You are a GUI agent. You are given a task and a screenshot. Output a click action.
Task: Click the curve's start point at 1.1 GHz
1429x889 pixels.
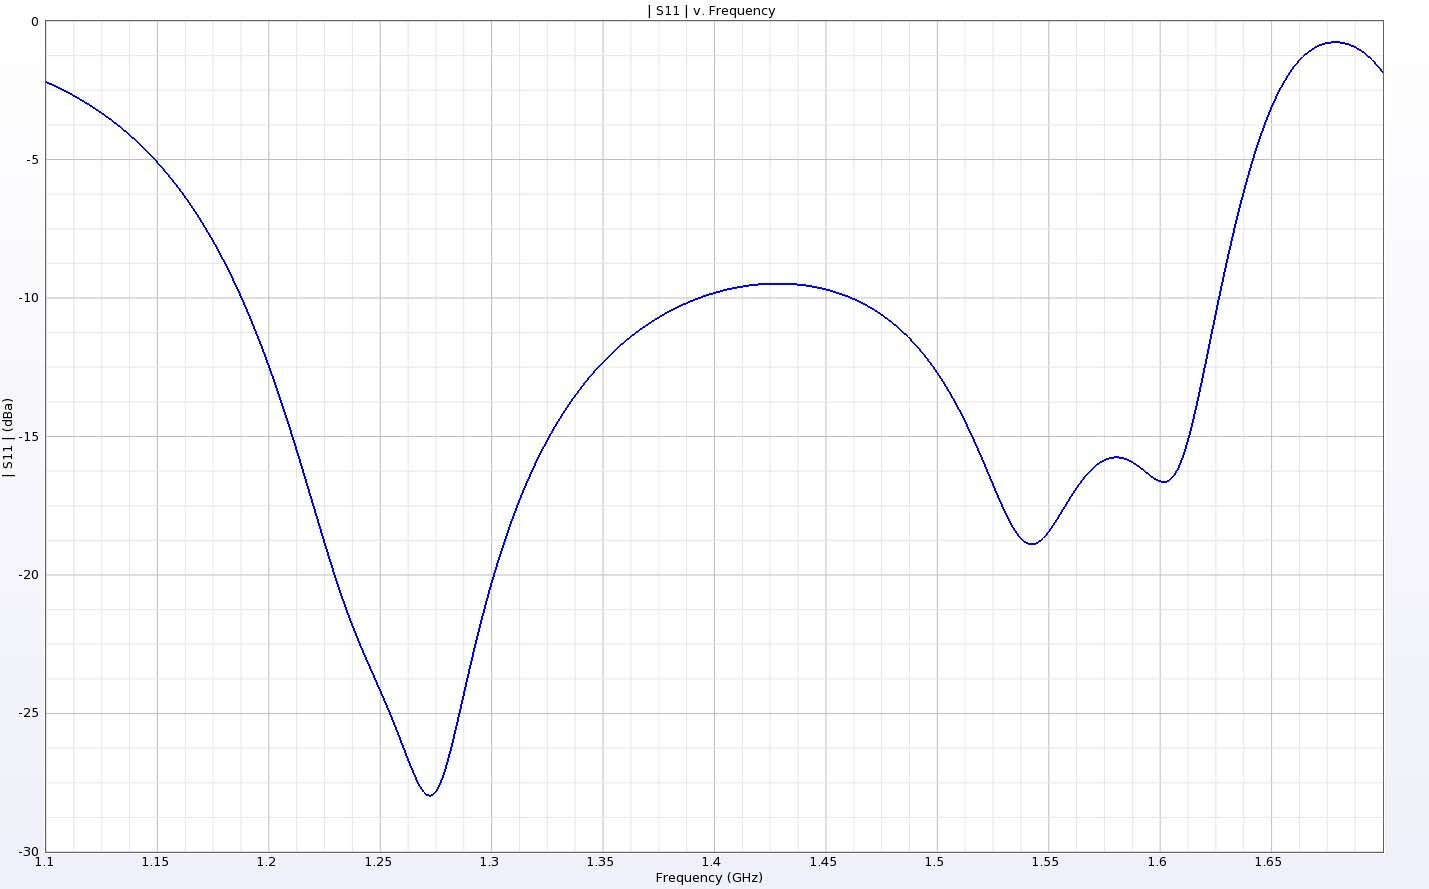coord(47,82)
